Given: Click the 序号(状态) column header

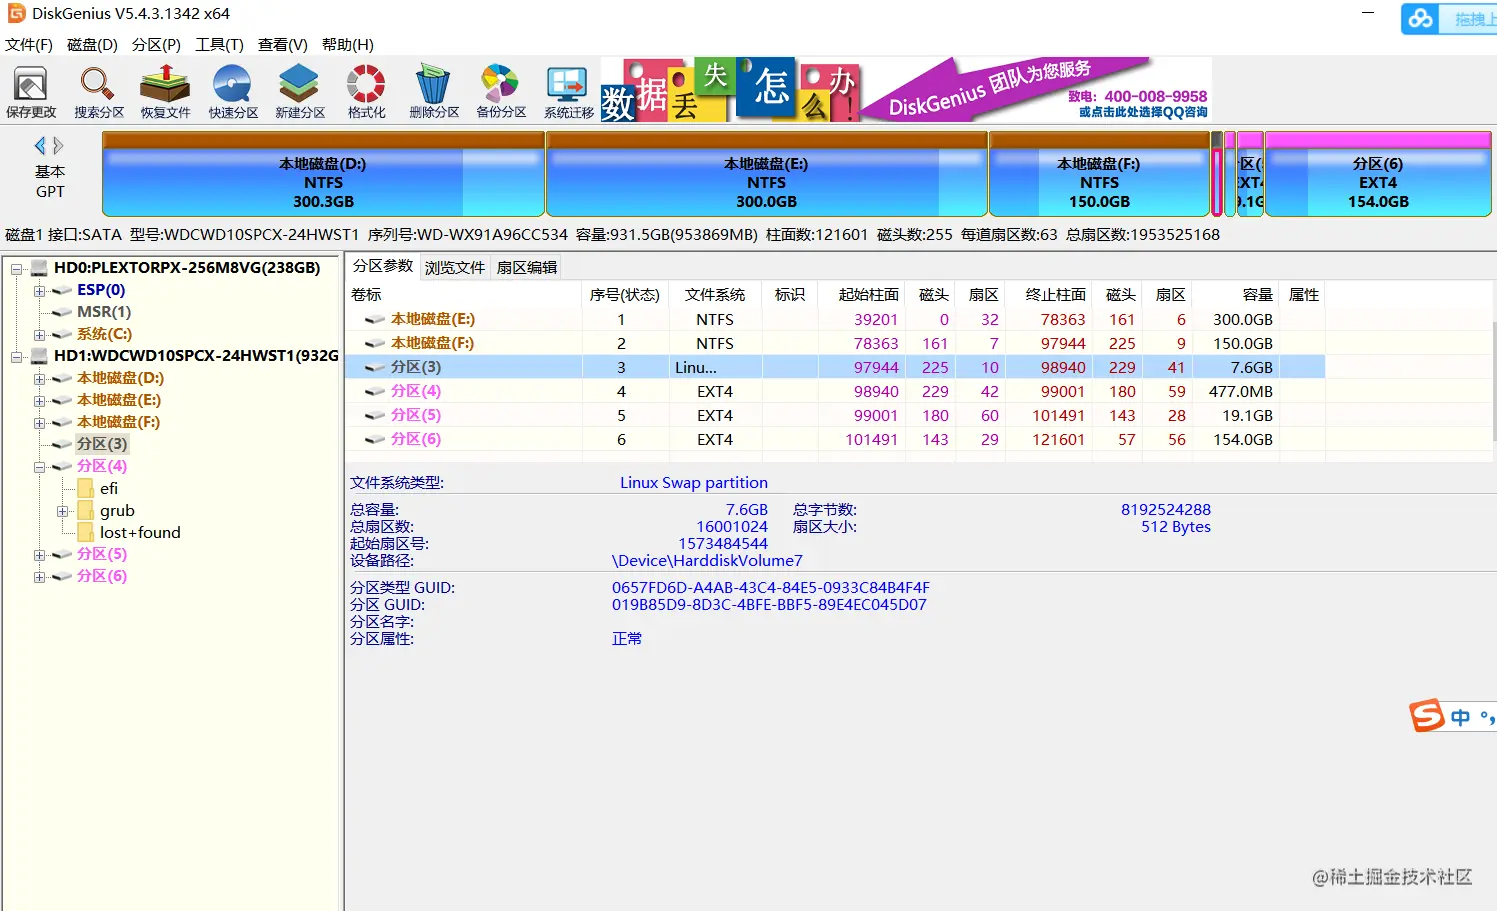Looking at the screenshot, I should click(x=626, y=295).
